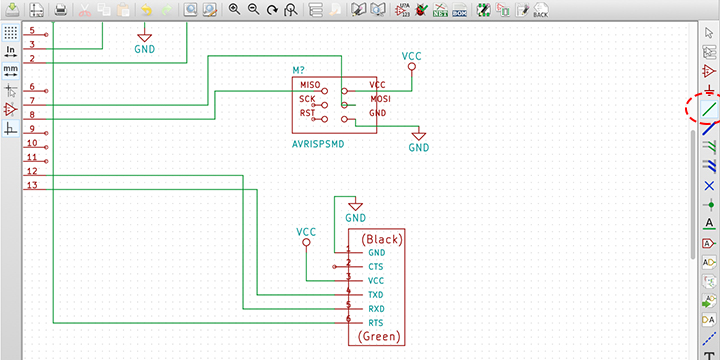Image resolution: width=720 pixels, height=360 pixels.
Task: Select the place bus tool
Action: coord(709,128)
